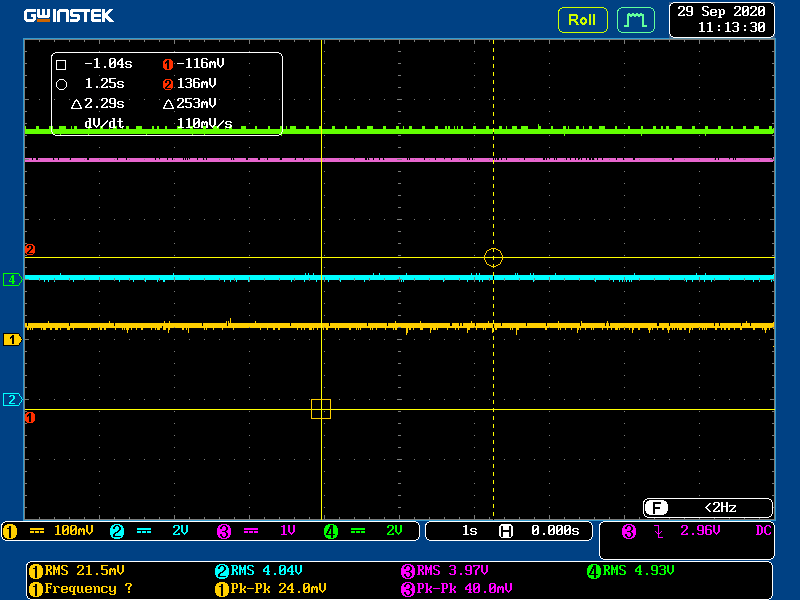This screenshot has height=600, width=800.
Task: Click the red horizontal cursor 1 marker
Action: (x=30, y=417)
